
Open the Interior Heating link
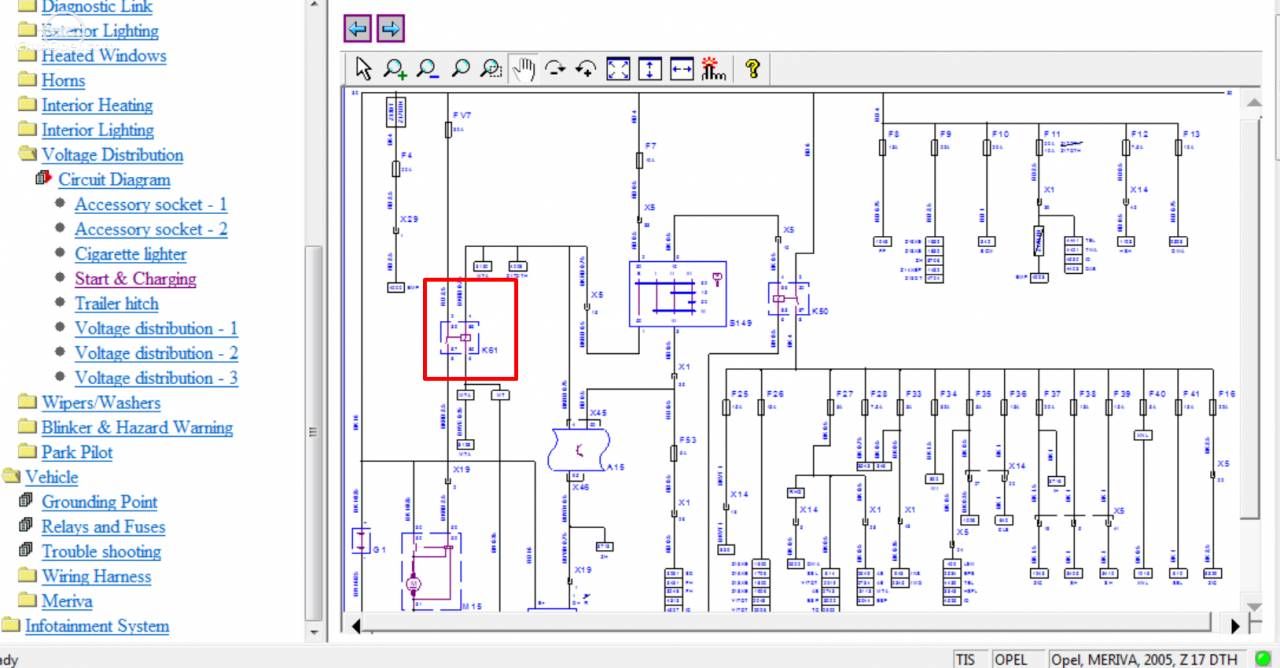[x=97, y=105]
